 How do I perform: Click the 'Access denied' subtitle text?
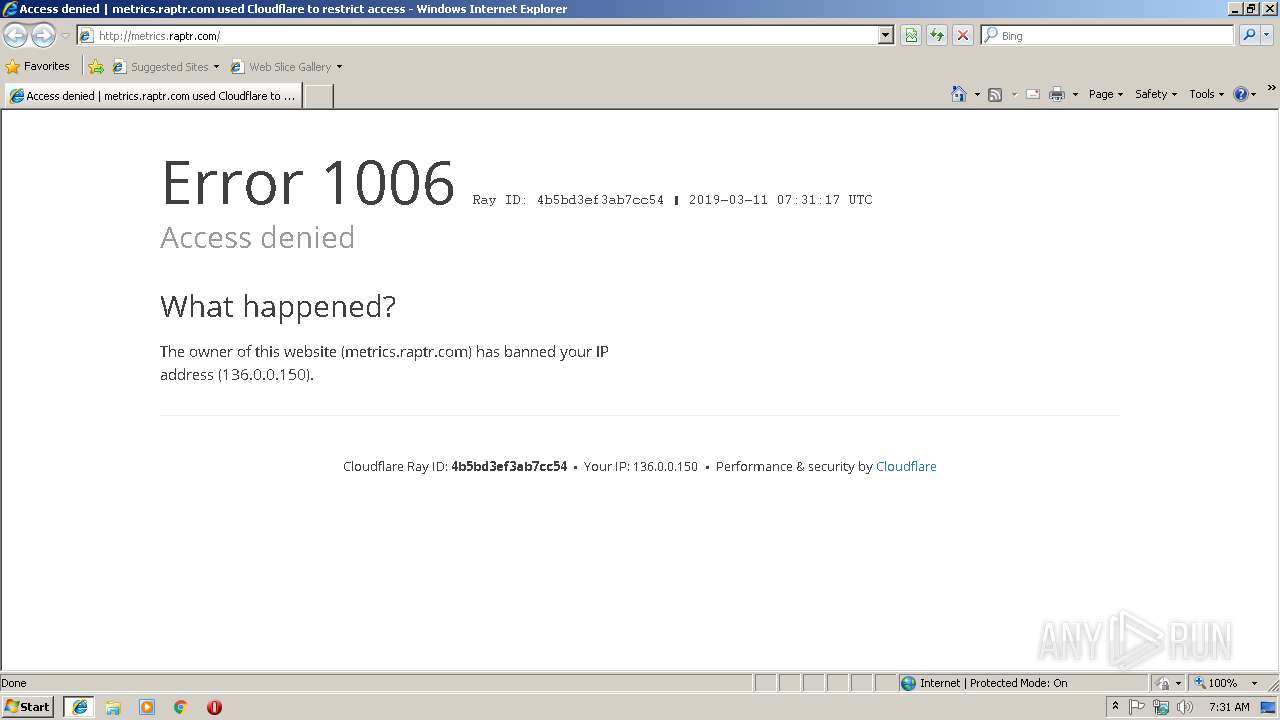pos(258,238)
